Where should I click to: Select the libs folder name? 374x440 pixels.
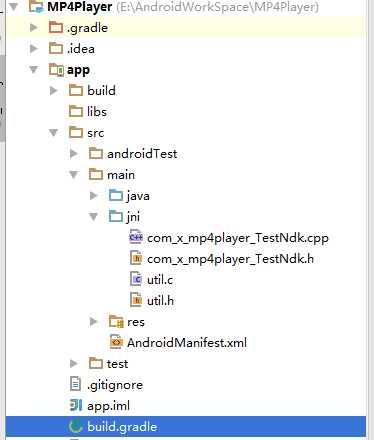tap(97, 111)
